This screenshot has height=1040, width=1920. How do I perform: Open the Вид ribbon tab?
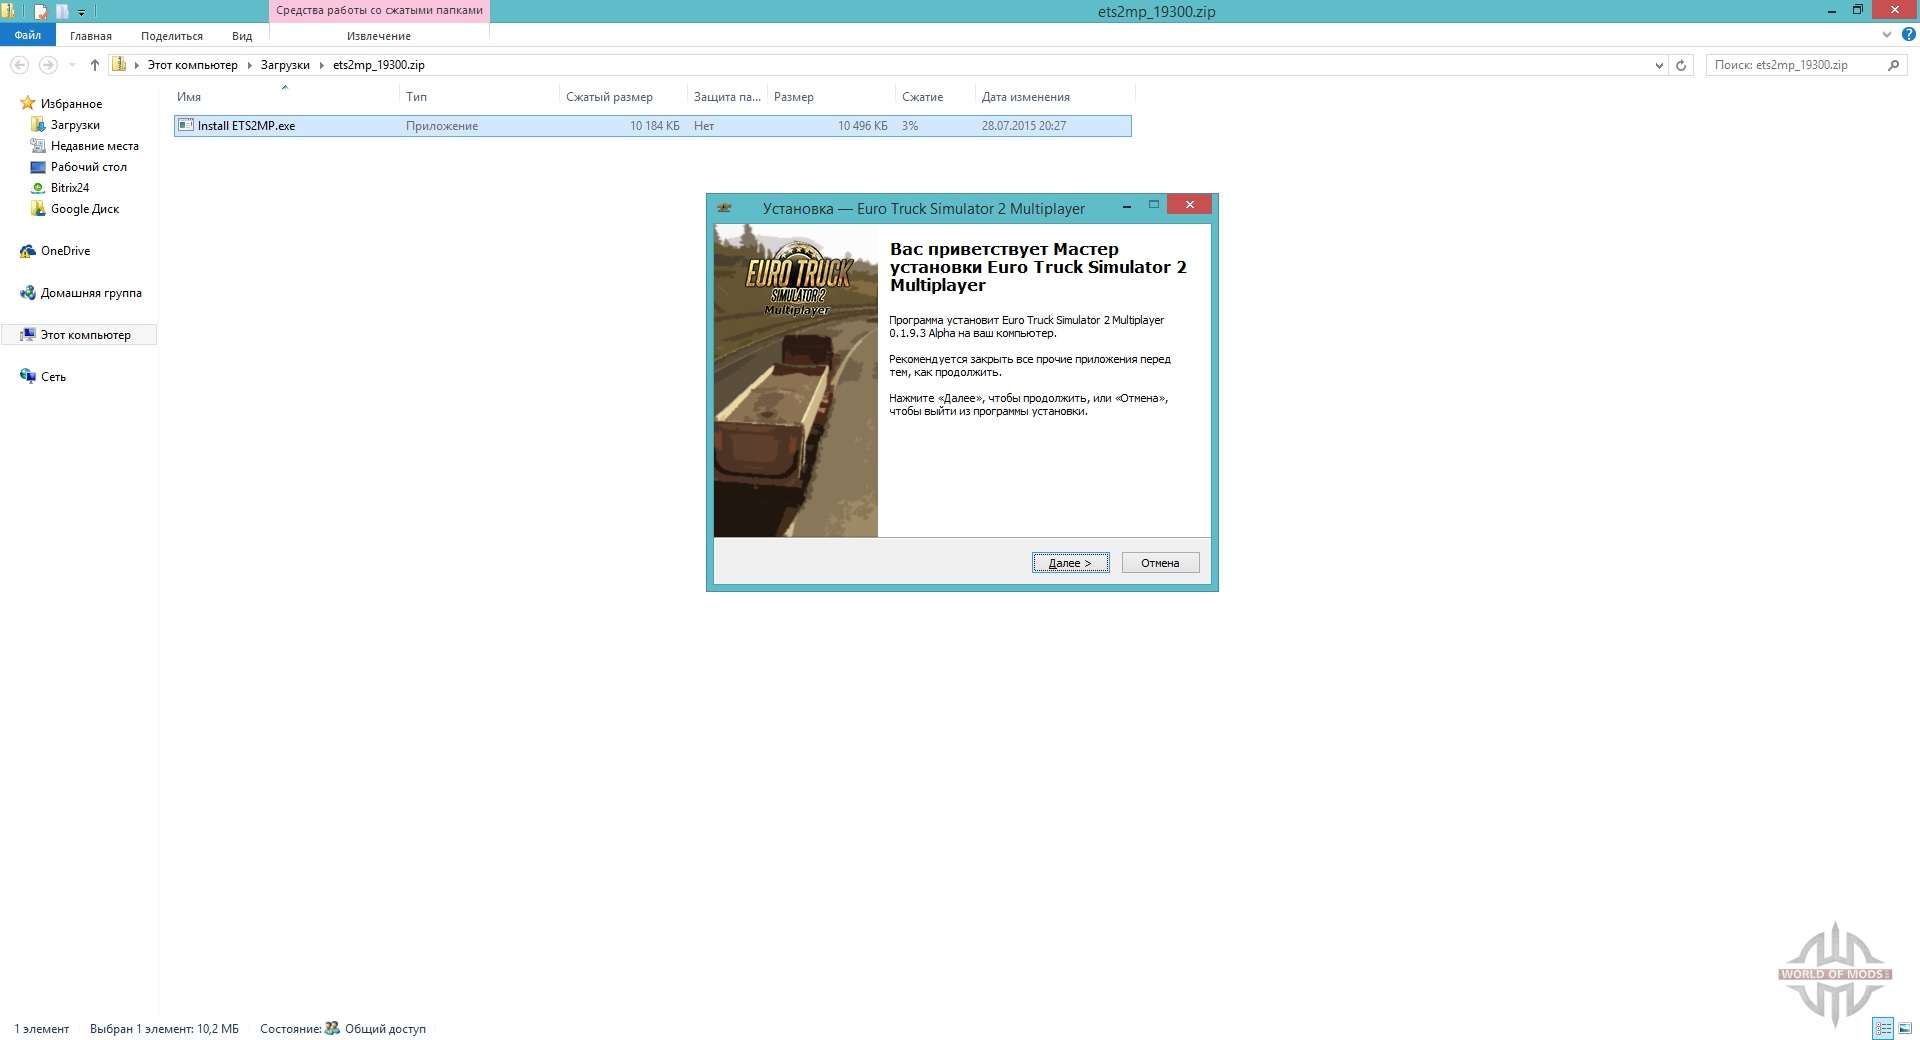(242, 36)
